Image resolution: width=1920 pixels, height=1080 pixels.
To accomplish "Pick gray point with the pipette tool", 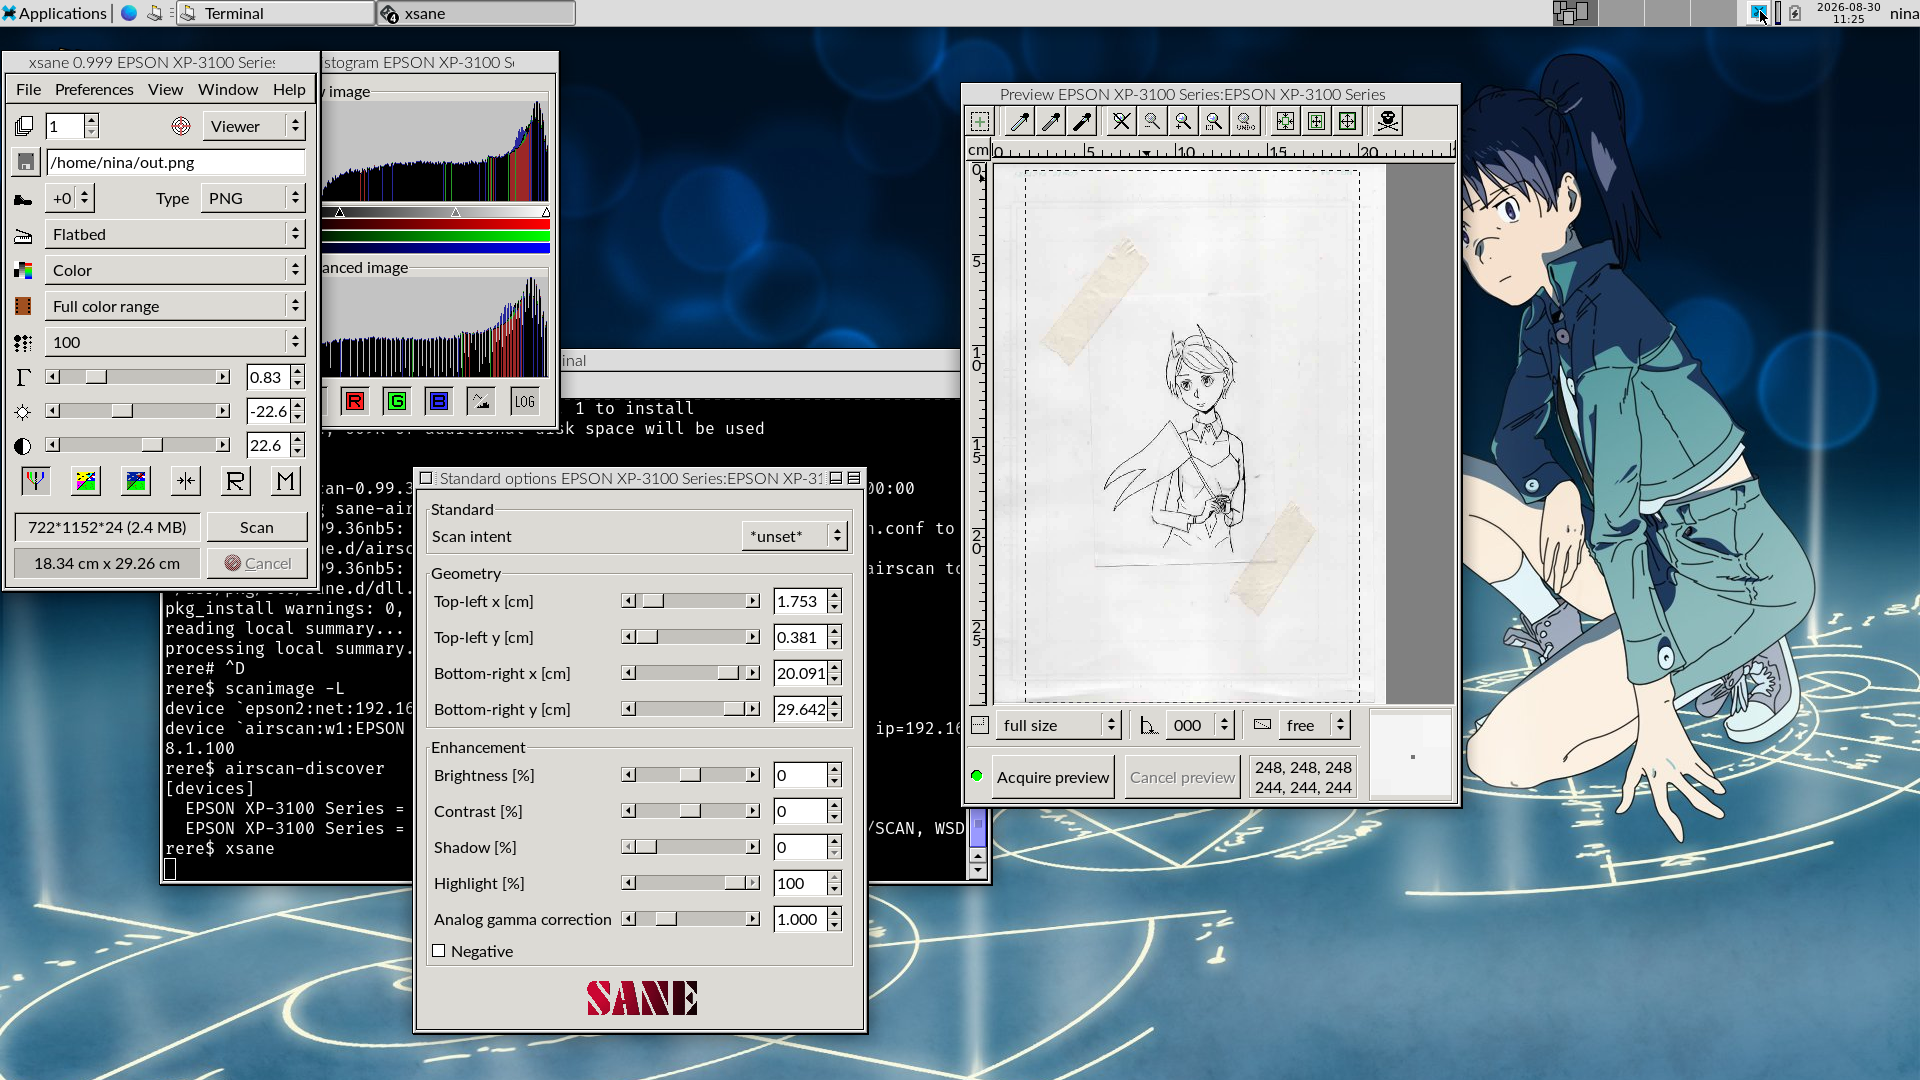I will (1051, 122).
